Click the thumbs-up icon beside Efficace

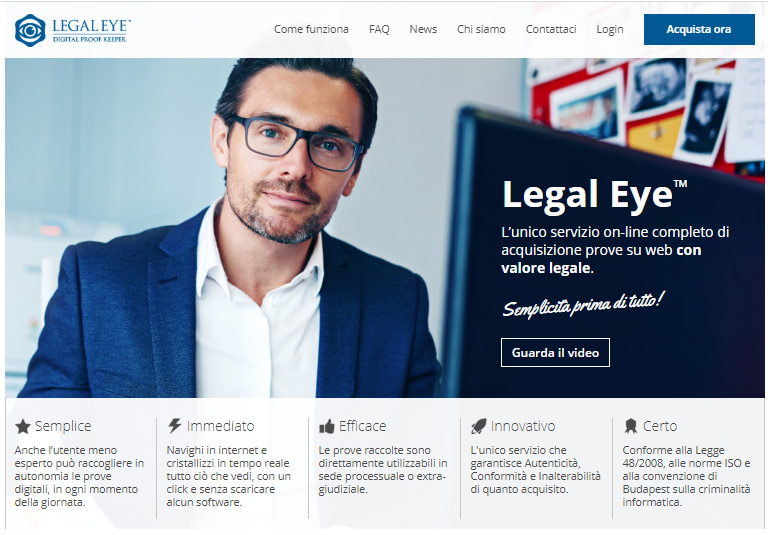(x=327, y=426)
